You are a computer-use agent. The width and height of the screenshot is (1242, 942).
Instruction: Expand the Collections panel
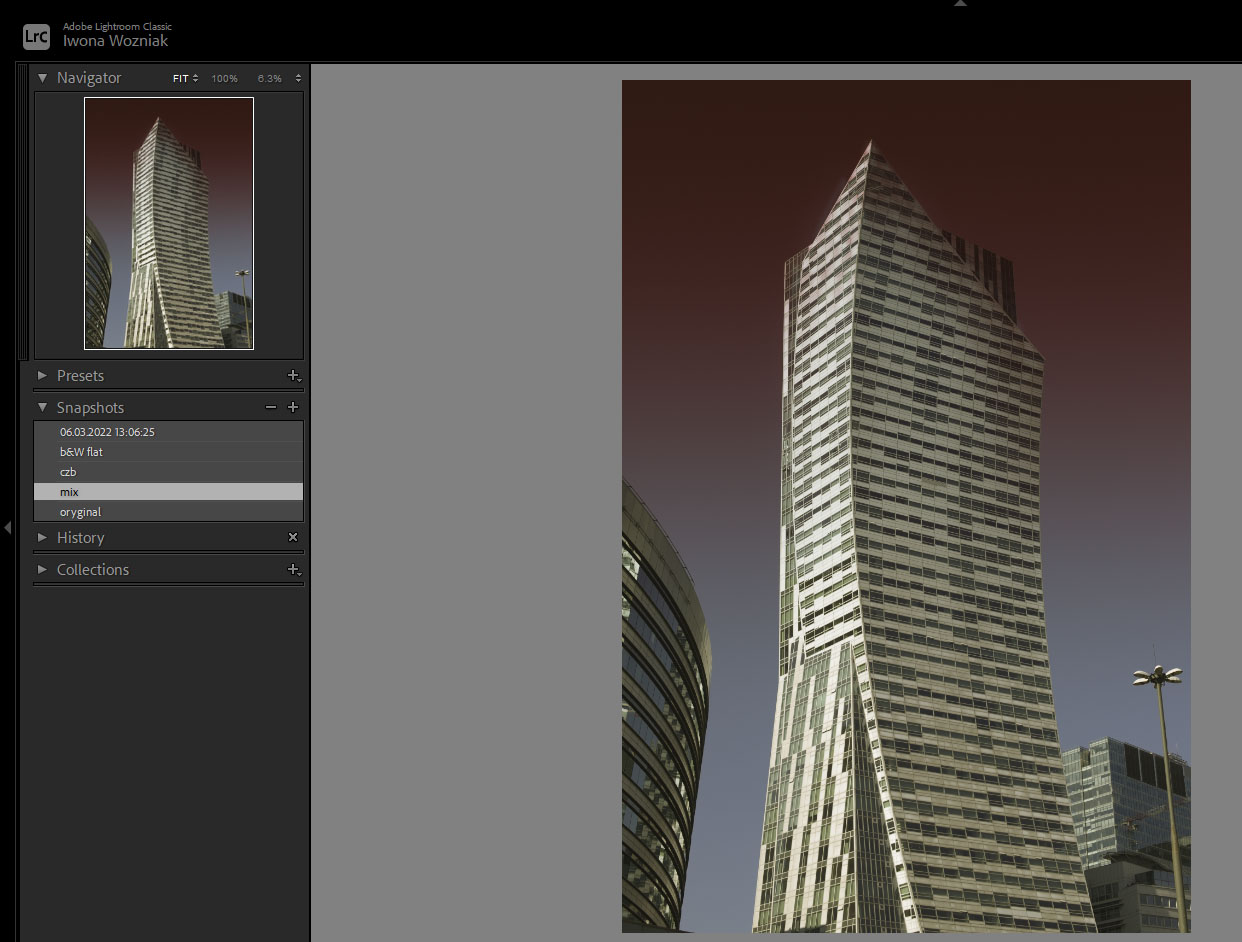pos(43,570)
